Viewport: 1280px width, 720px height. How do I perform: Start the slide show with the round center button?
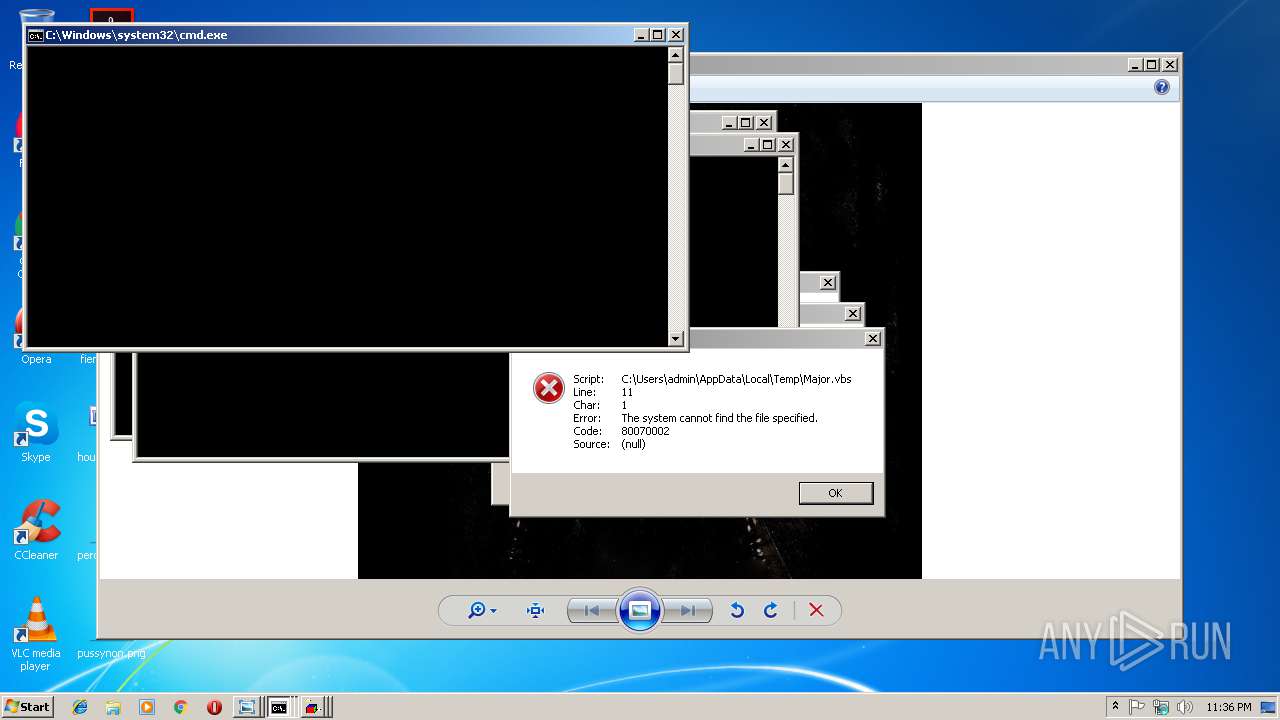640,610
